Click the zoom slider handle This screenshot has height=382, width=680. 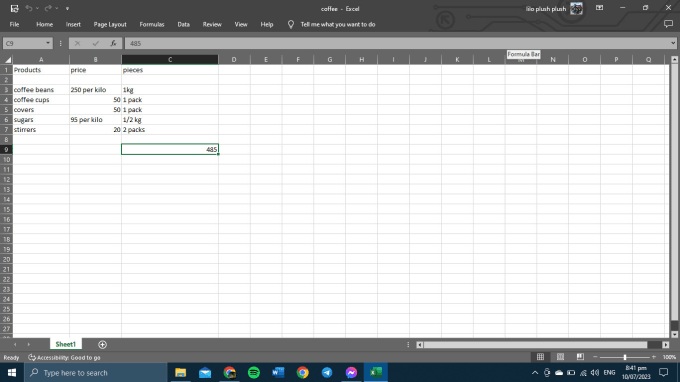pyautogui.click(x=624, y=357)
